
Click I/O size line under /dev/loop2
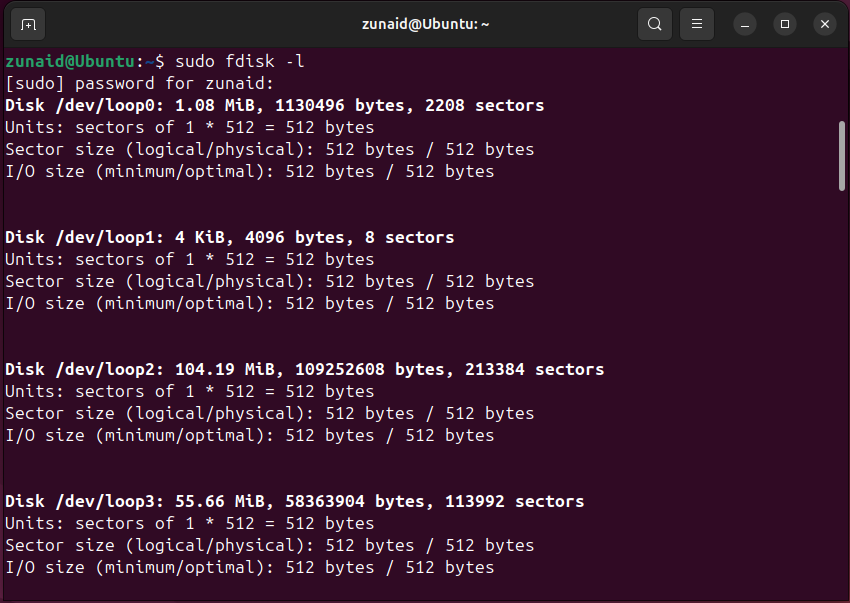pos(249,435)
